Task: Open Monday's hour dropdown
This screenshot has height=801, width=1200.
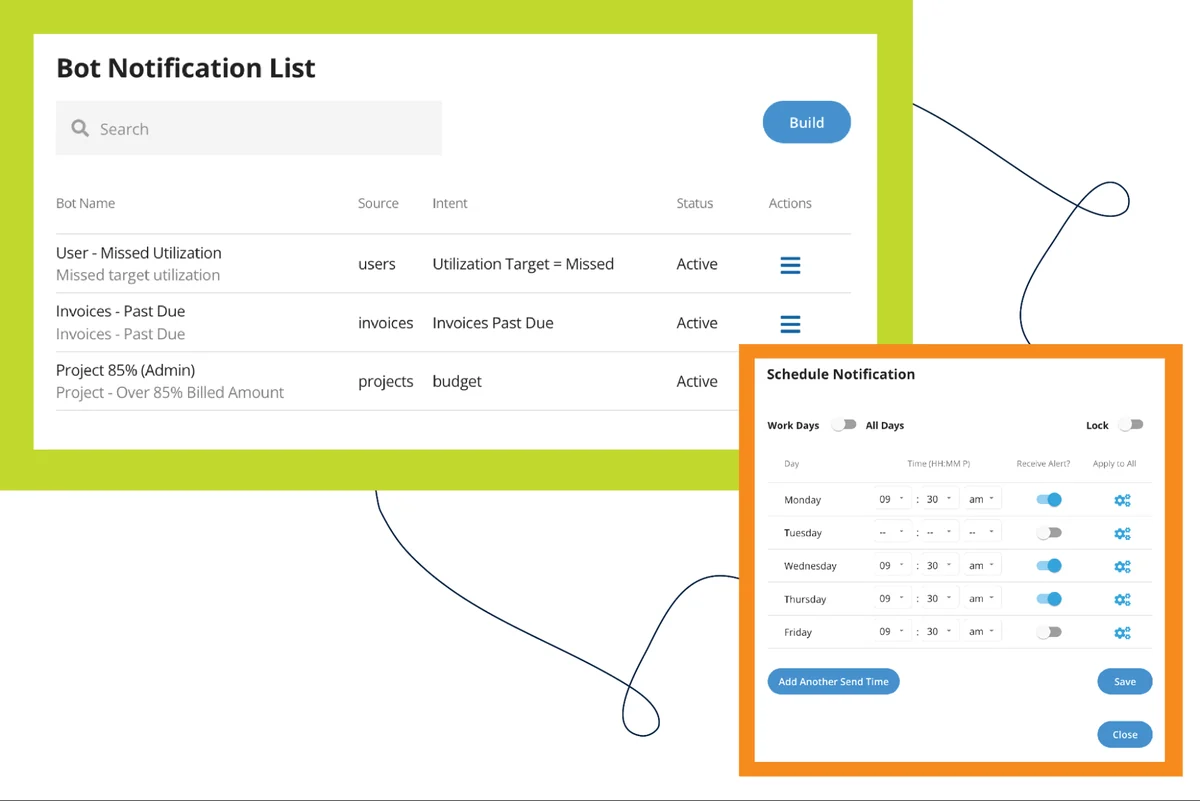Action: click(x=892, y=499)
